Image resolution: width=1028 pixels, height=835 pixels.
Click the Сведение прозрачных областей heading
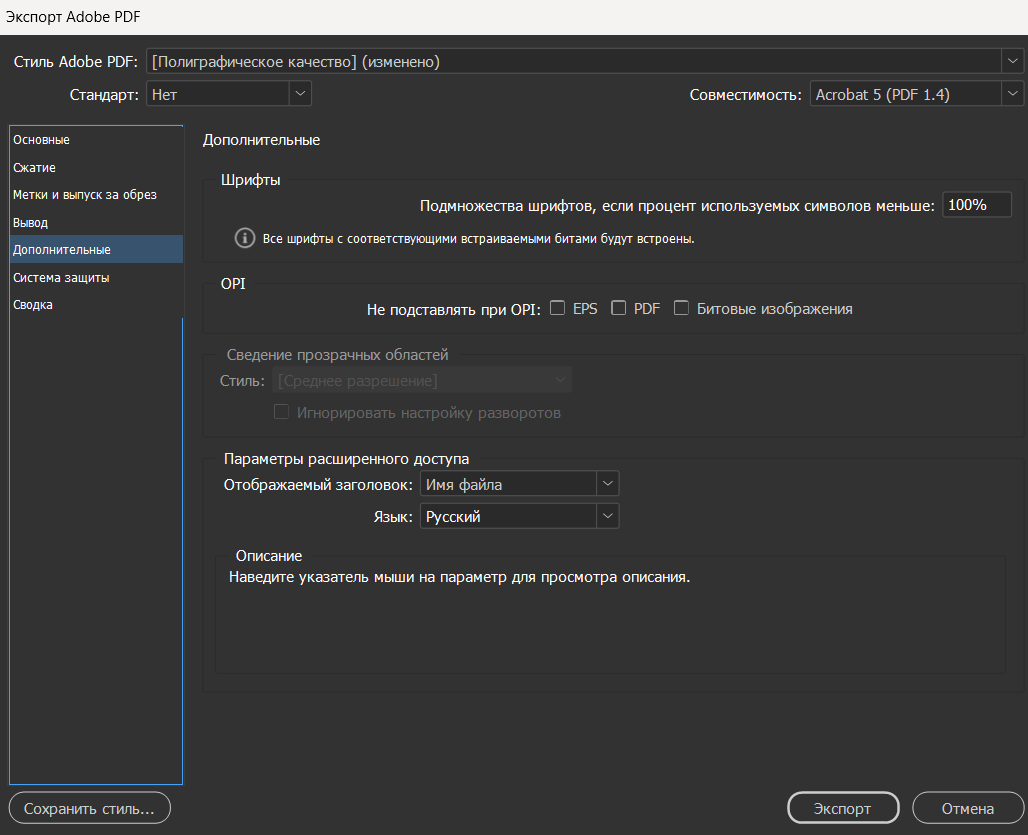[x=337, y=355]
